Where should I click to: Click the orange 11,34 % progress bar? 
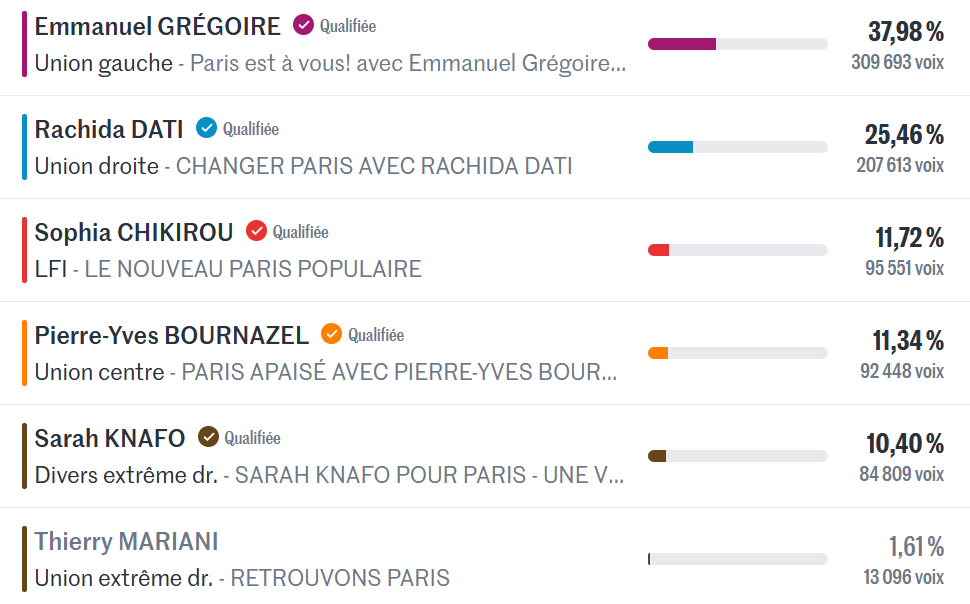(737, 353)
